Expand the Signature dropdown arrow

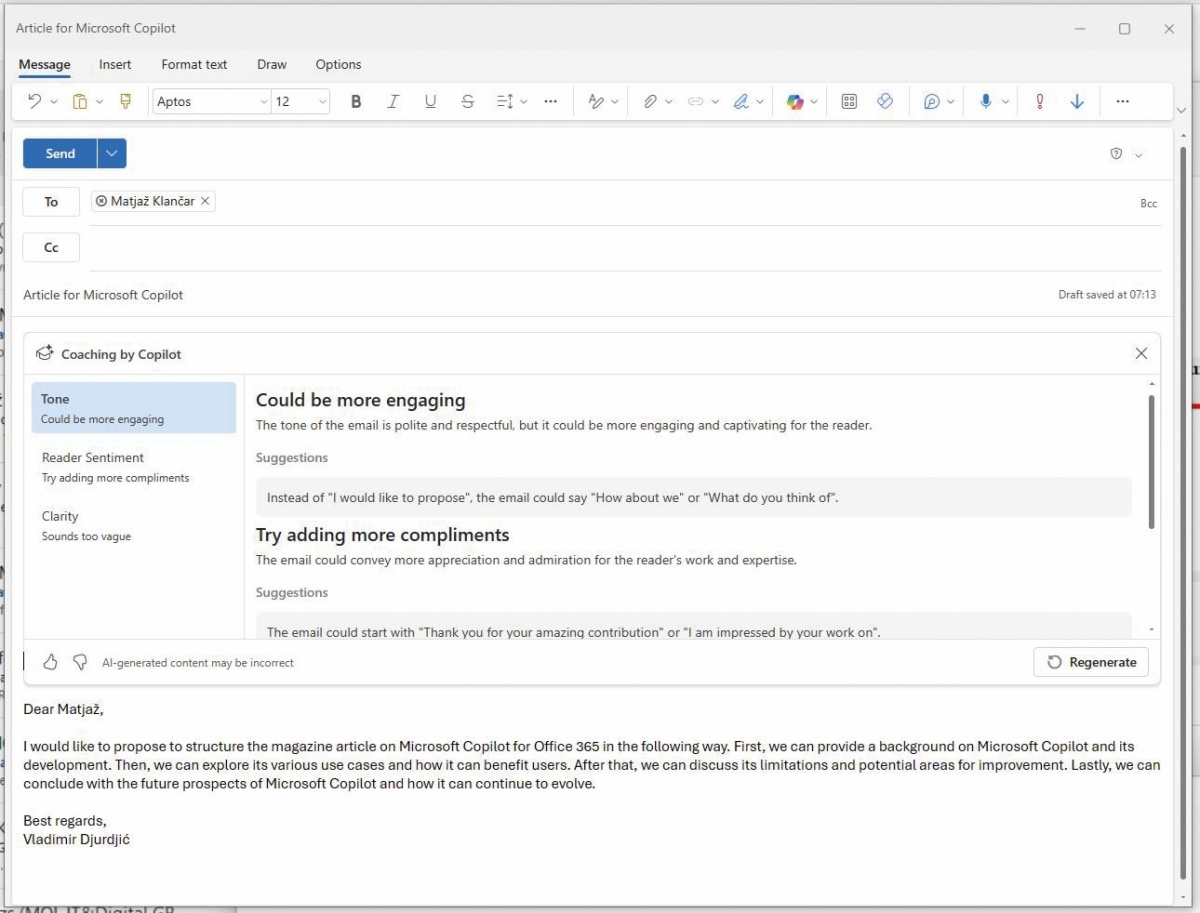[x=760, y=101]
